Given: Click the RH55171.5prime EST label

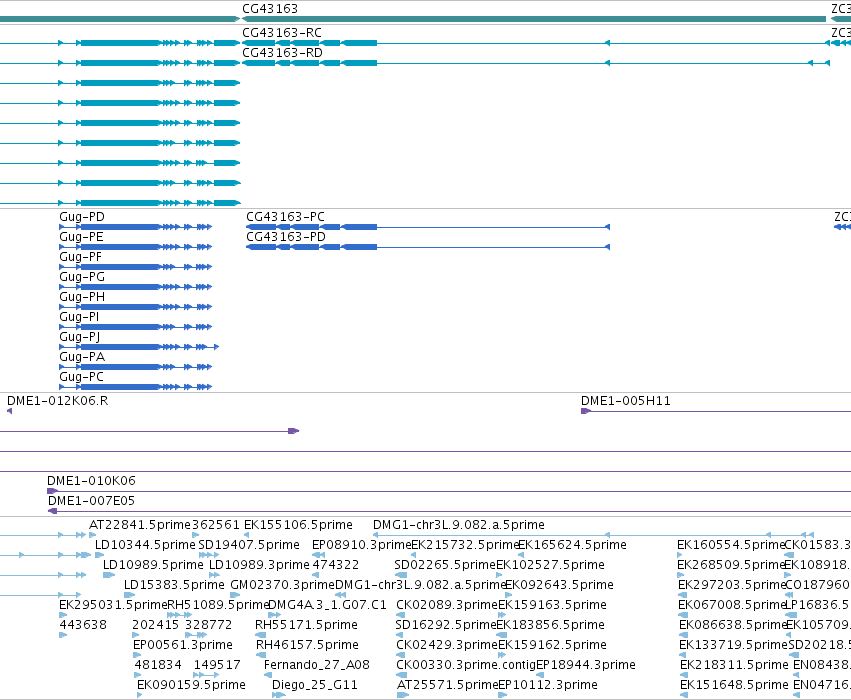Looking at the screenshot, I should (307, 625).
